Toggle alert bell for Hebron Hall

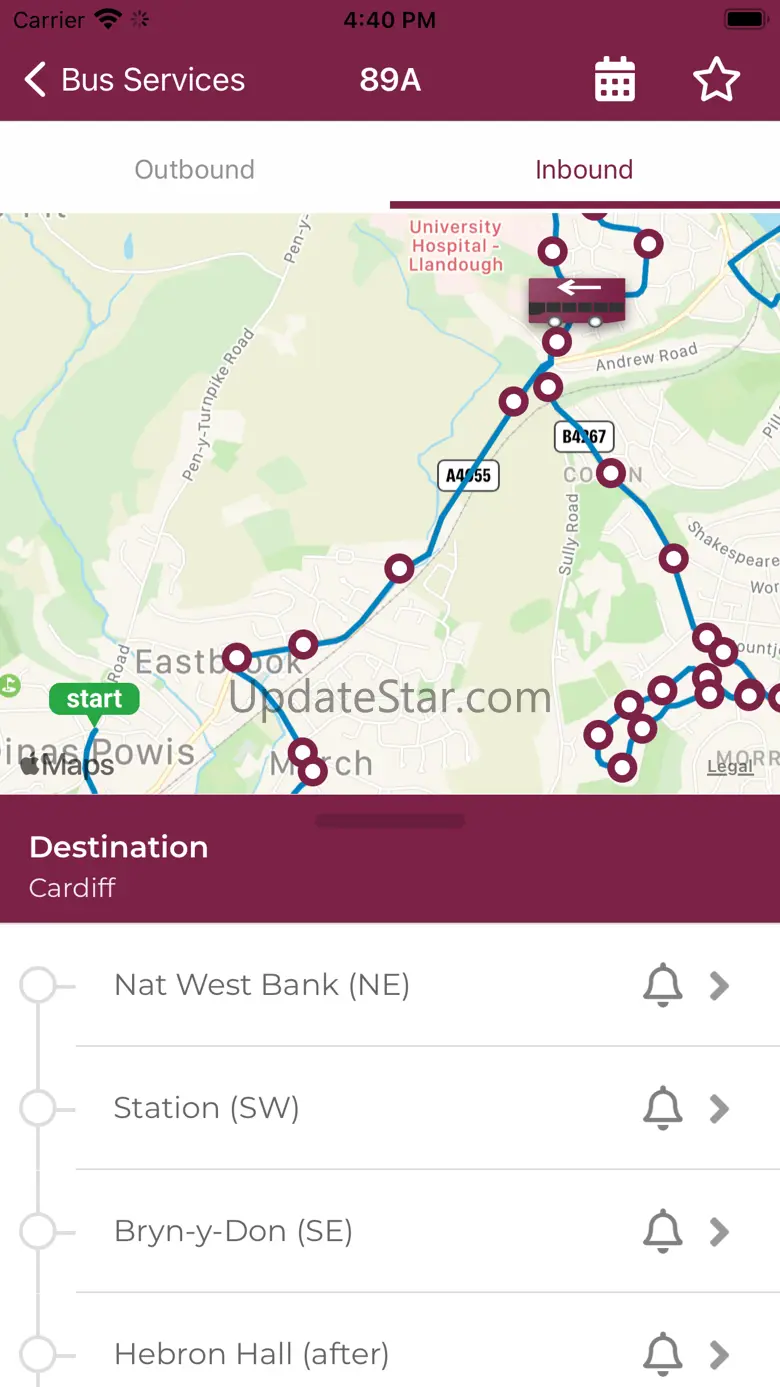tap(662, 1355)
